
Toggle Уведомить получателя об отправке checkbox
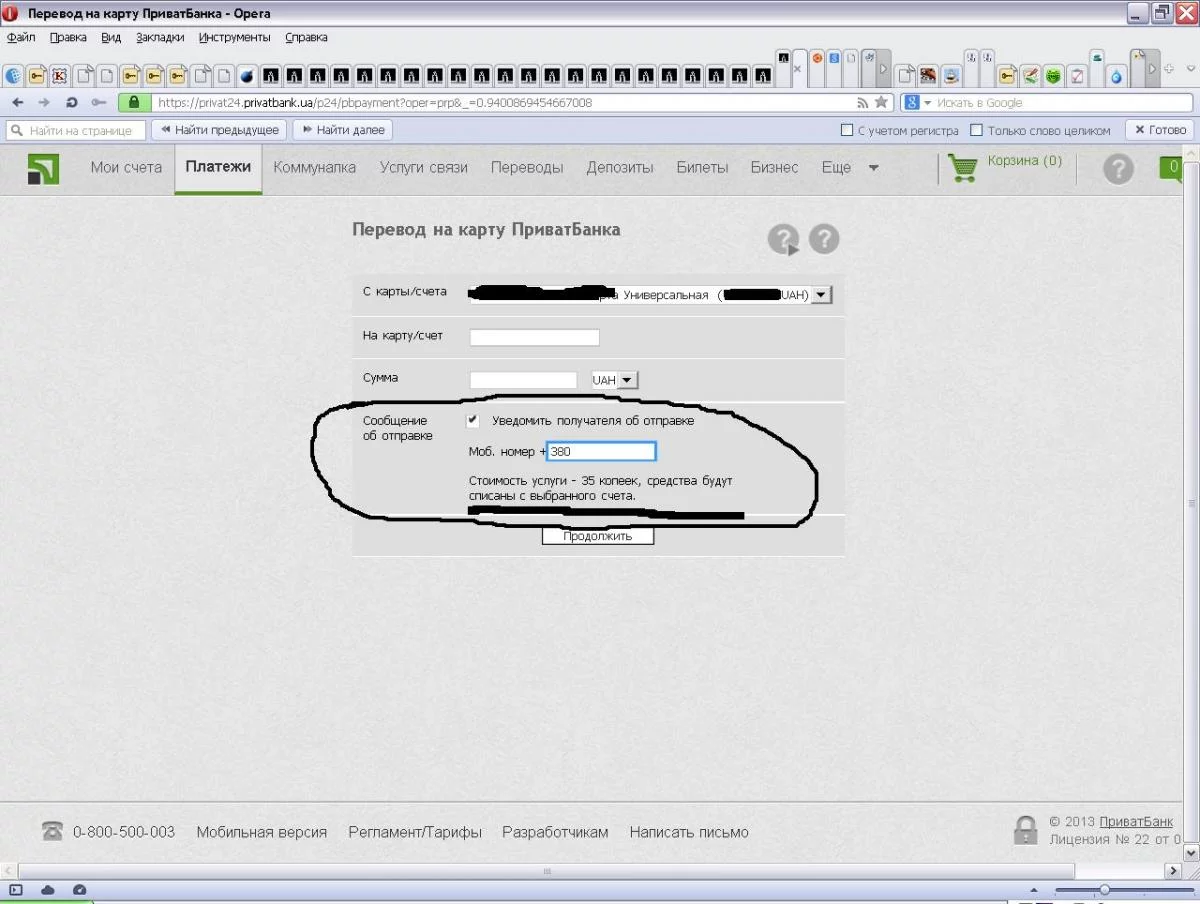click(x=473, y=421)
